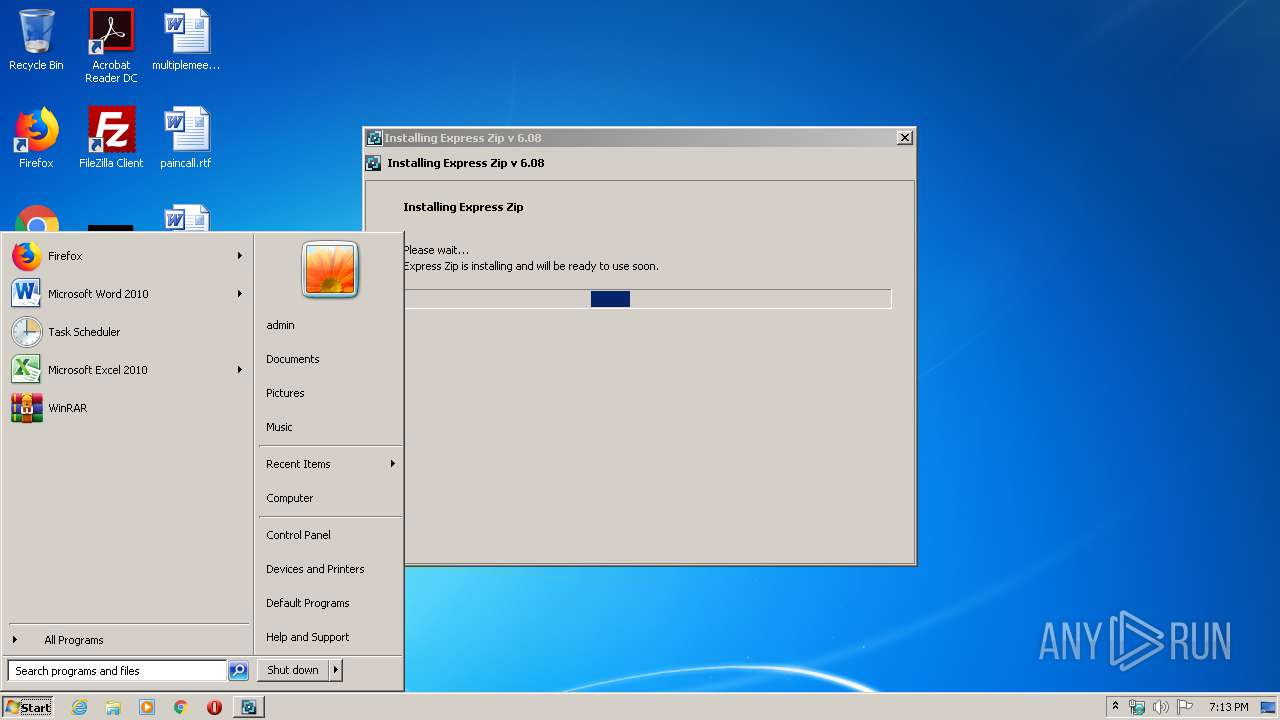Screen dimensions: 1280x720
Task: Open Acrobat Reader DC desktop shortcut
Action: [111, 46]
